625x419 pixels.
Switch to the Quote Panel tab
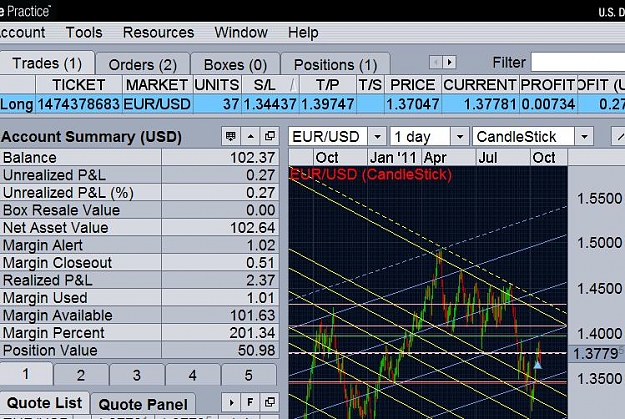coord(143,404)
